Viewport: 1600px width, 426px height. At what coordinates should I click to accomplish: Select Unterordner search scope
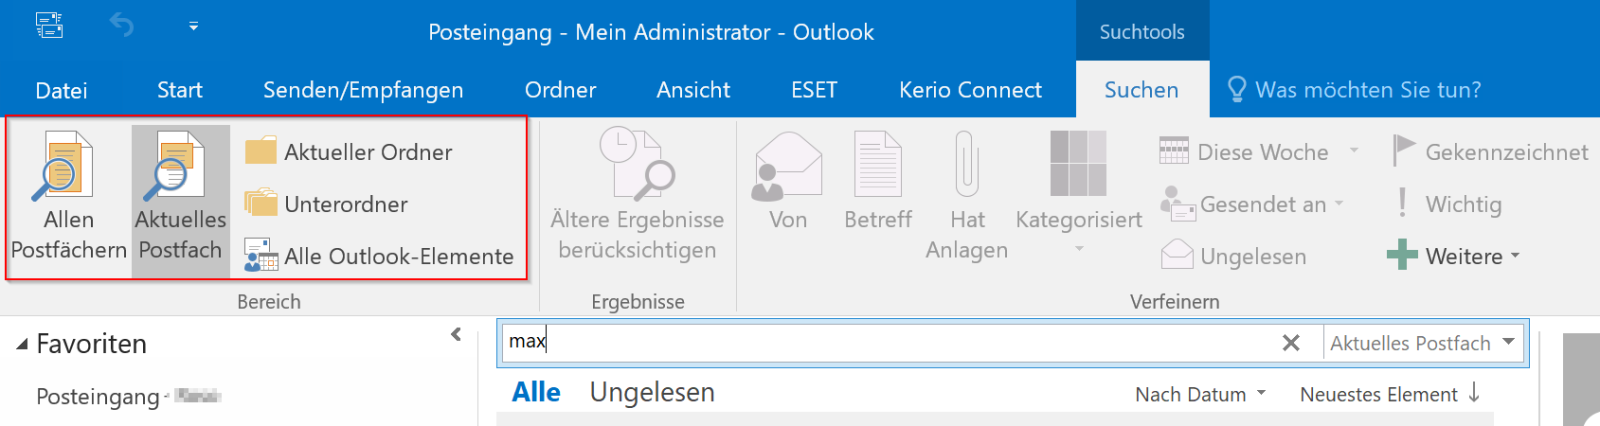[326, 204]
